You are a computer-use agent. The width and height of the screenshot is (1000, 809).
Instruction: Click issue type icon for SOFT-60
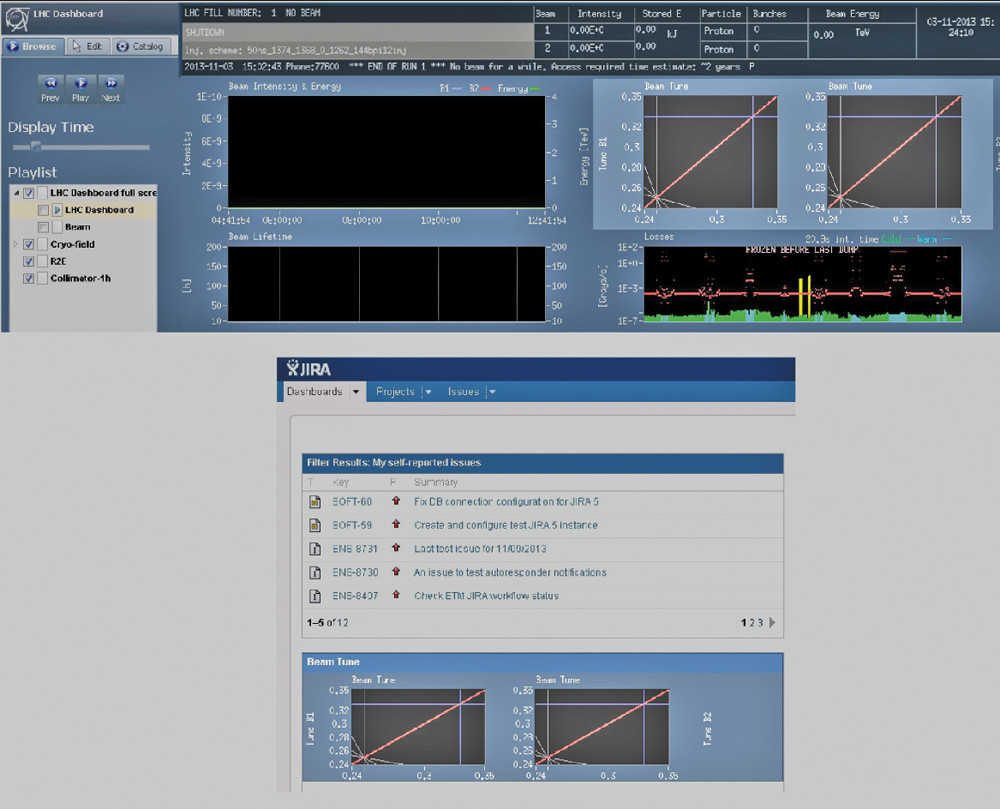tap(313, 501)
